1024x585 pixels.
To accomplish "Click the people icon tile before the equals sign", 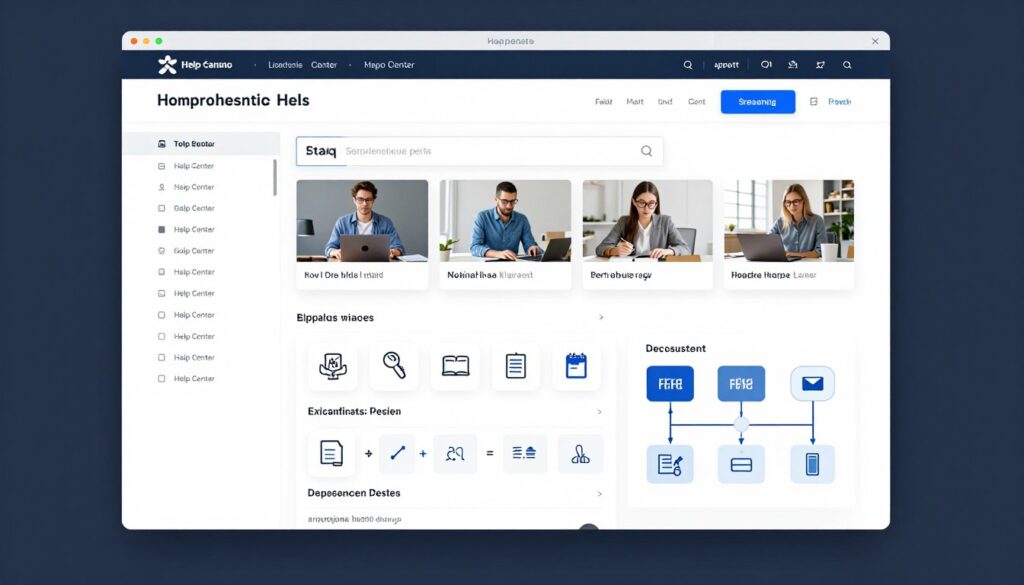I will tap(455, 453).
